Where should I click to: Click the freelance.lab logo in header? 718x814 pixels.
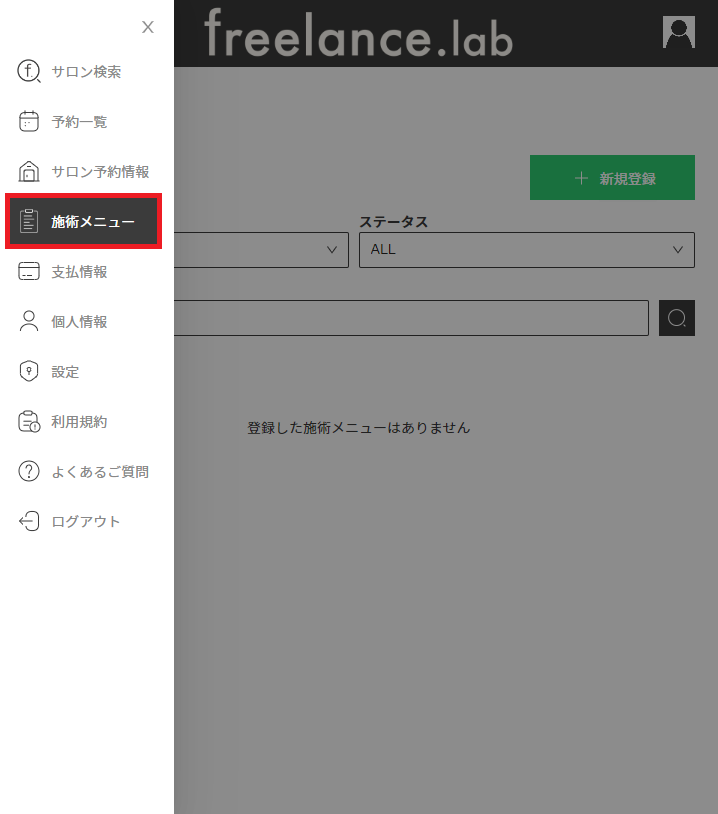point(358,34)
